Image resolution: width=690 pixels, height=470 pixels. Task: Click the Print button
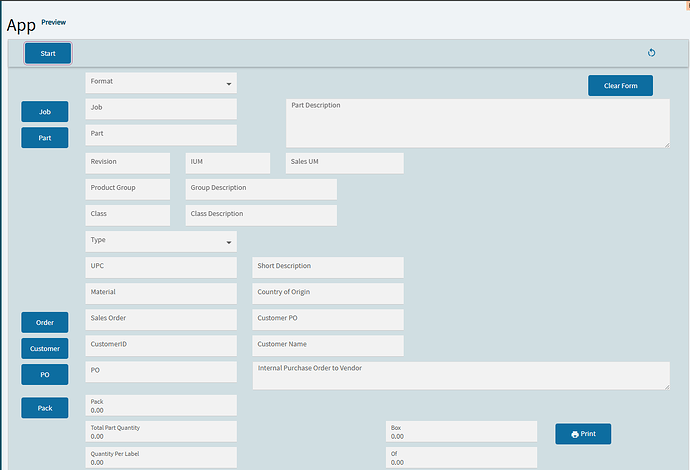[583, 434]
